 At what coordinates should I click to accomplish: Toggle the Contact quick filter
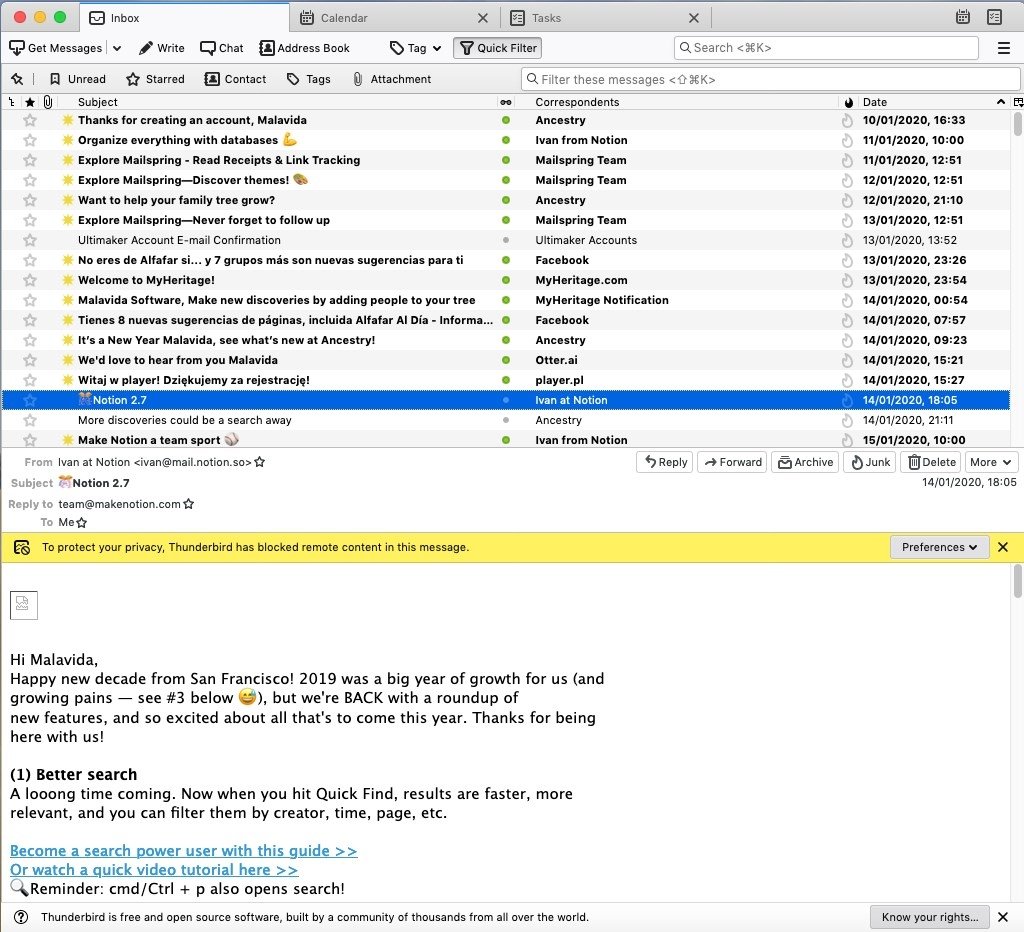[235, 79]
